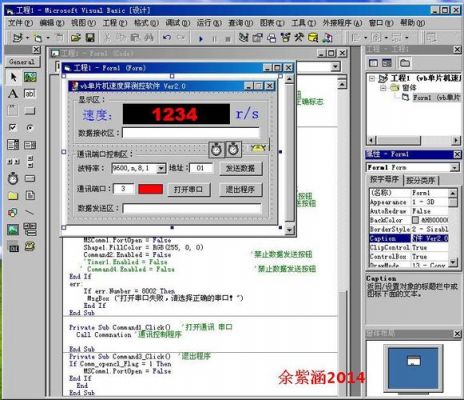Image resolution: width=464 pixels, height=400 pixels.
Task: Start the program with the Run arrow
Action: pos(201,39)
